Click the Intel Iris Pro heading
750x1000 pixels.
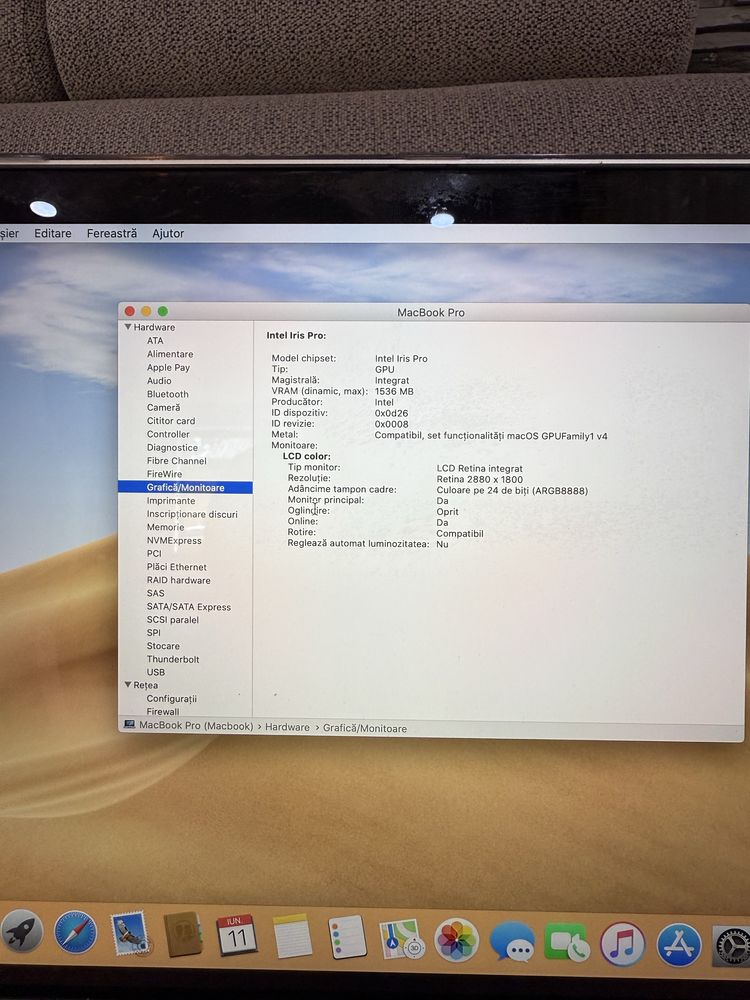296,335
